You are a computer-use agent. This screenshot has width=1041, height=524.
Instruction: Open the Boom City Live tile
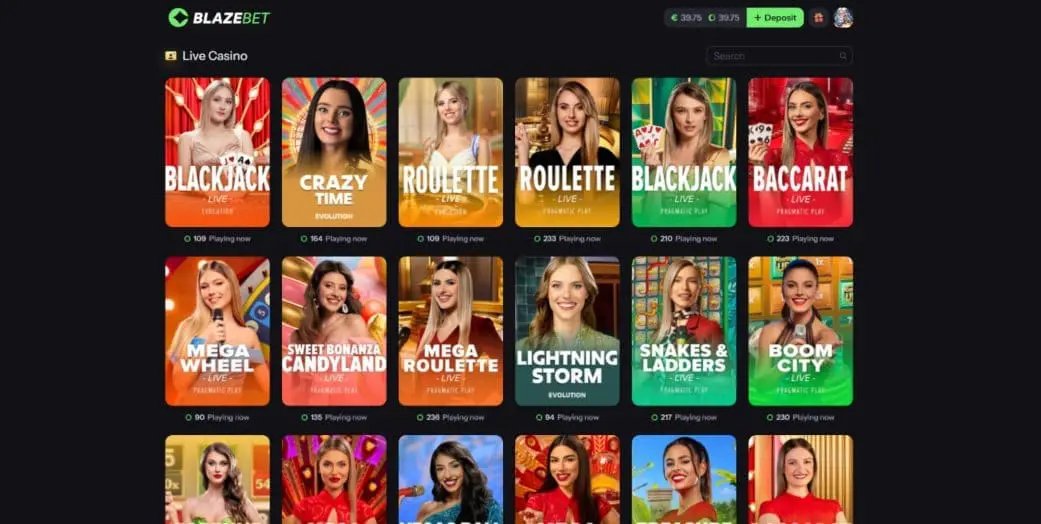801,331
